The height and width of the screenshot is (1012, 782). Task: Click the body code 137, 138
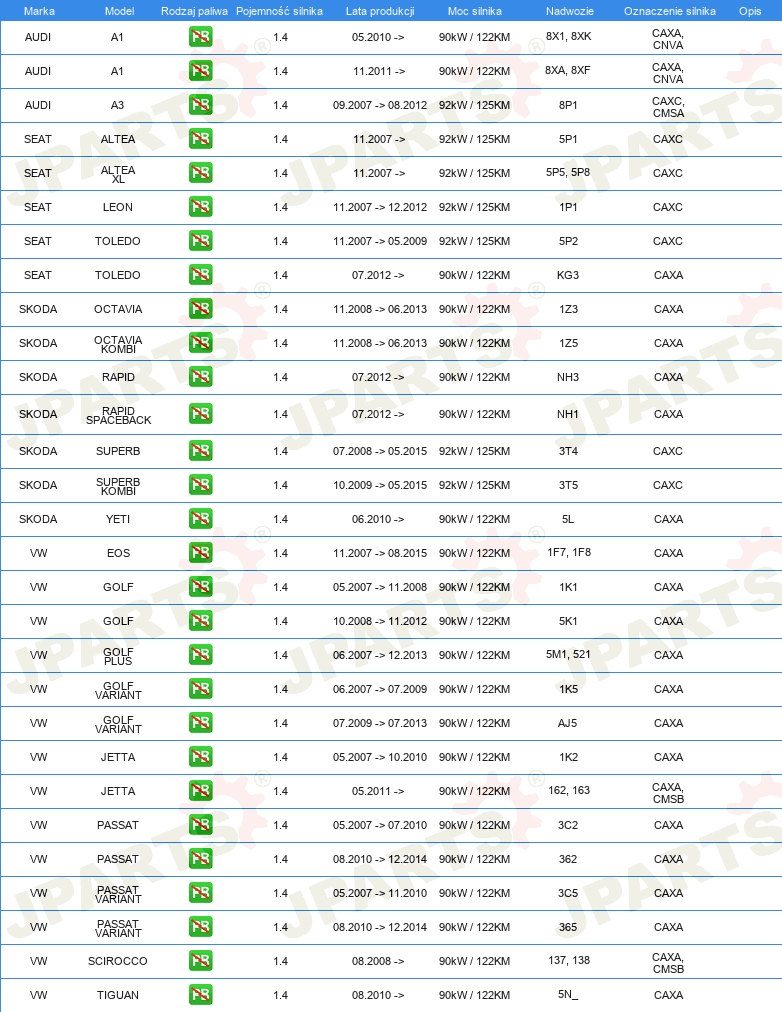[x=568, y=960]
